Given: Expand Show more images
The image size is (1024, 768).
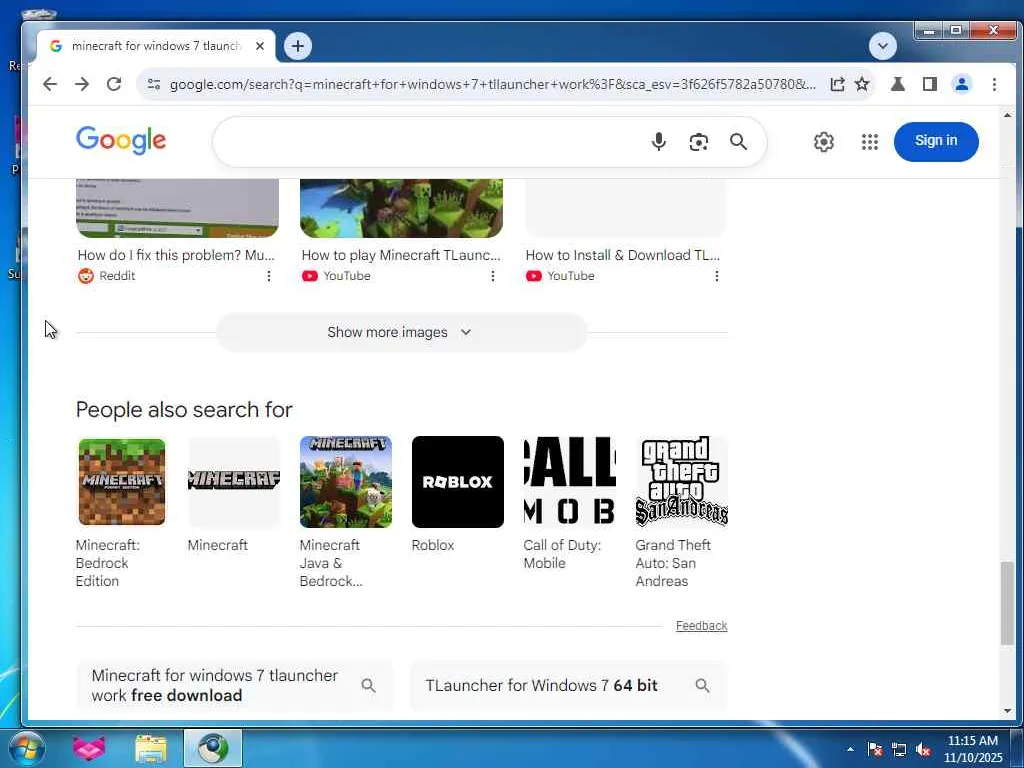Looking at the screenshot, I should pyautogui.click(x=401, y=332).
